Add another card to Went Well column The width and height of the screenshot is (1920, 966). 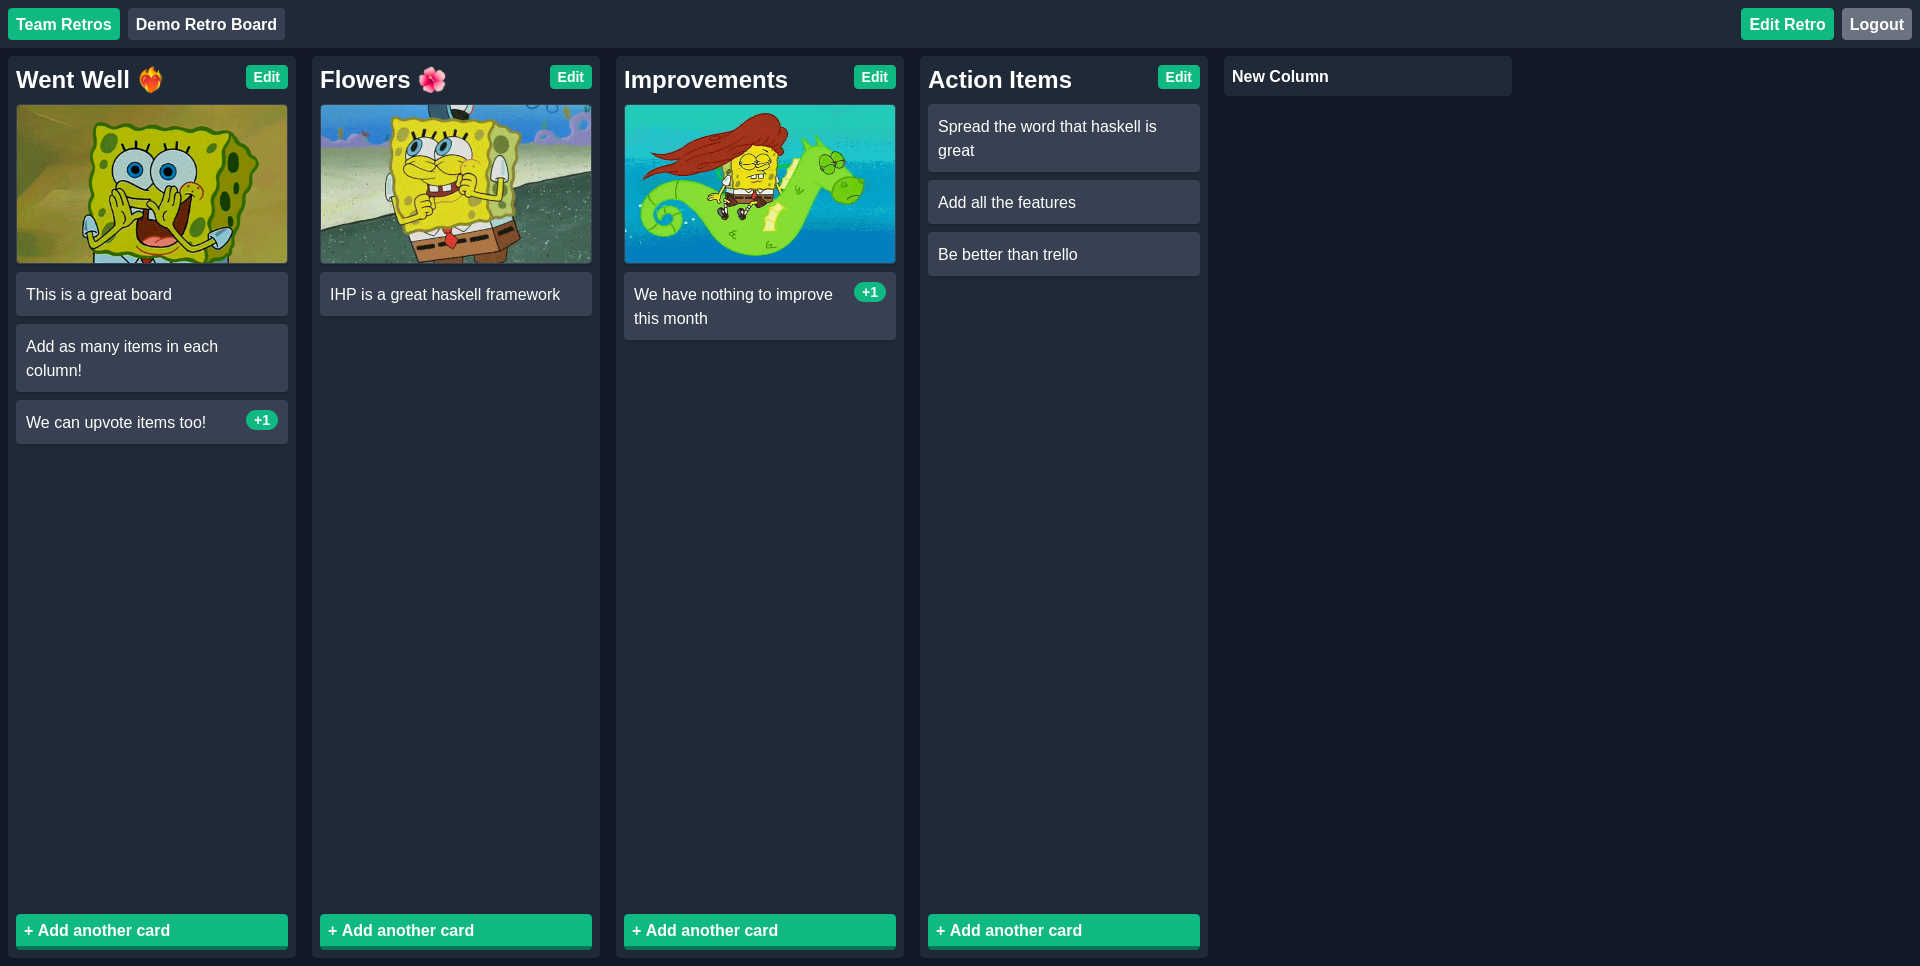[152, 930]
